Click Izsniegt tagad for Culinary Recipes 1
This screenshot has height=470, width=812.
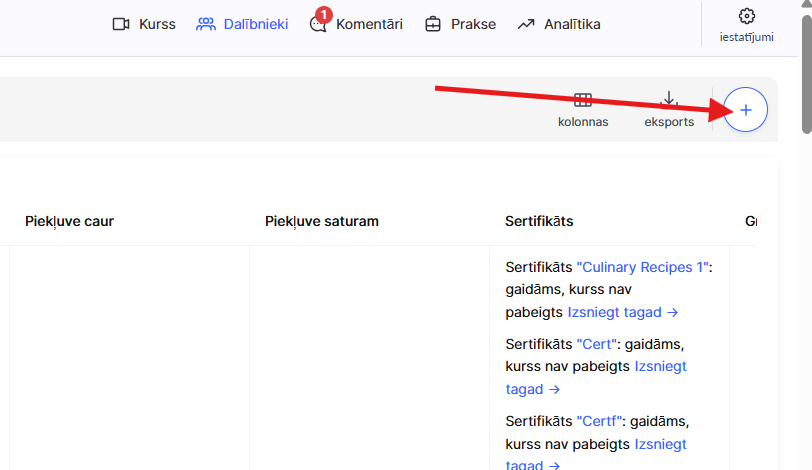coord(623,312)
